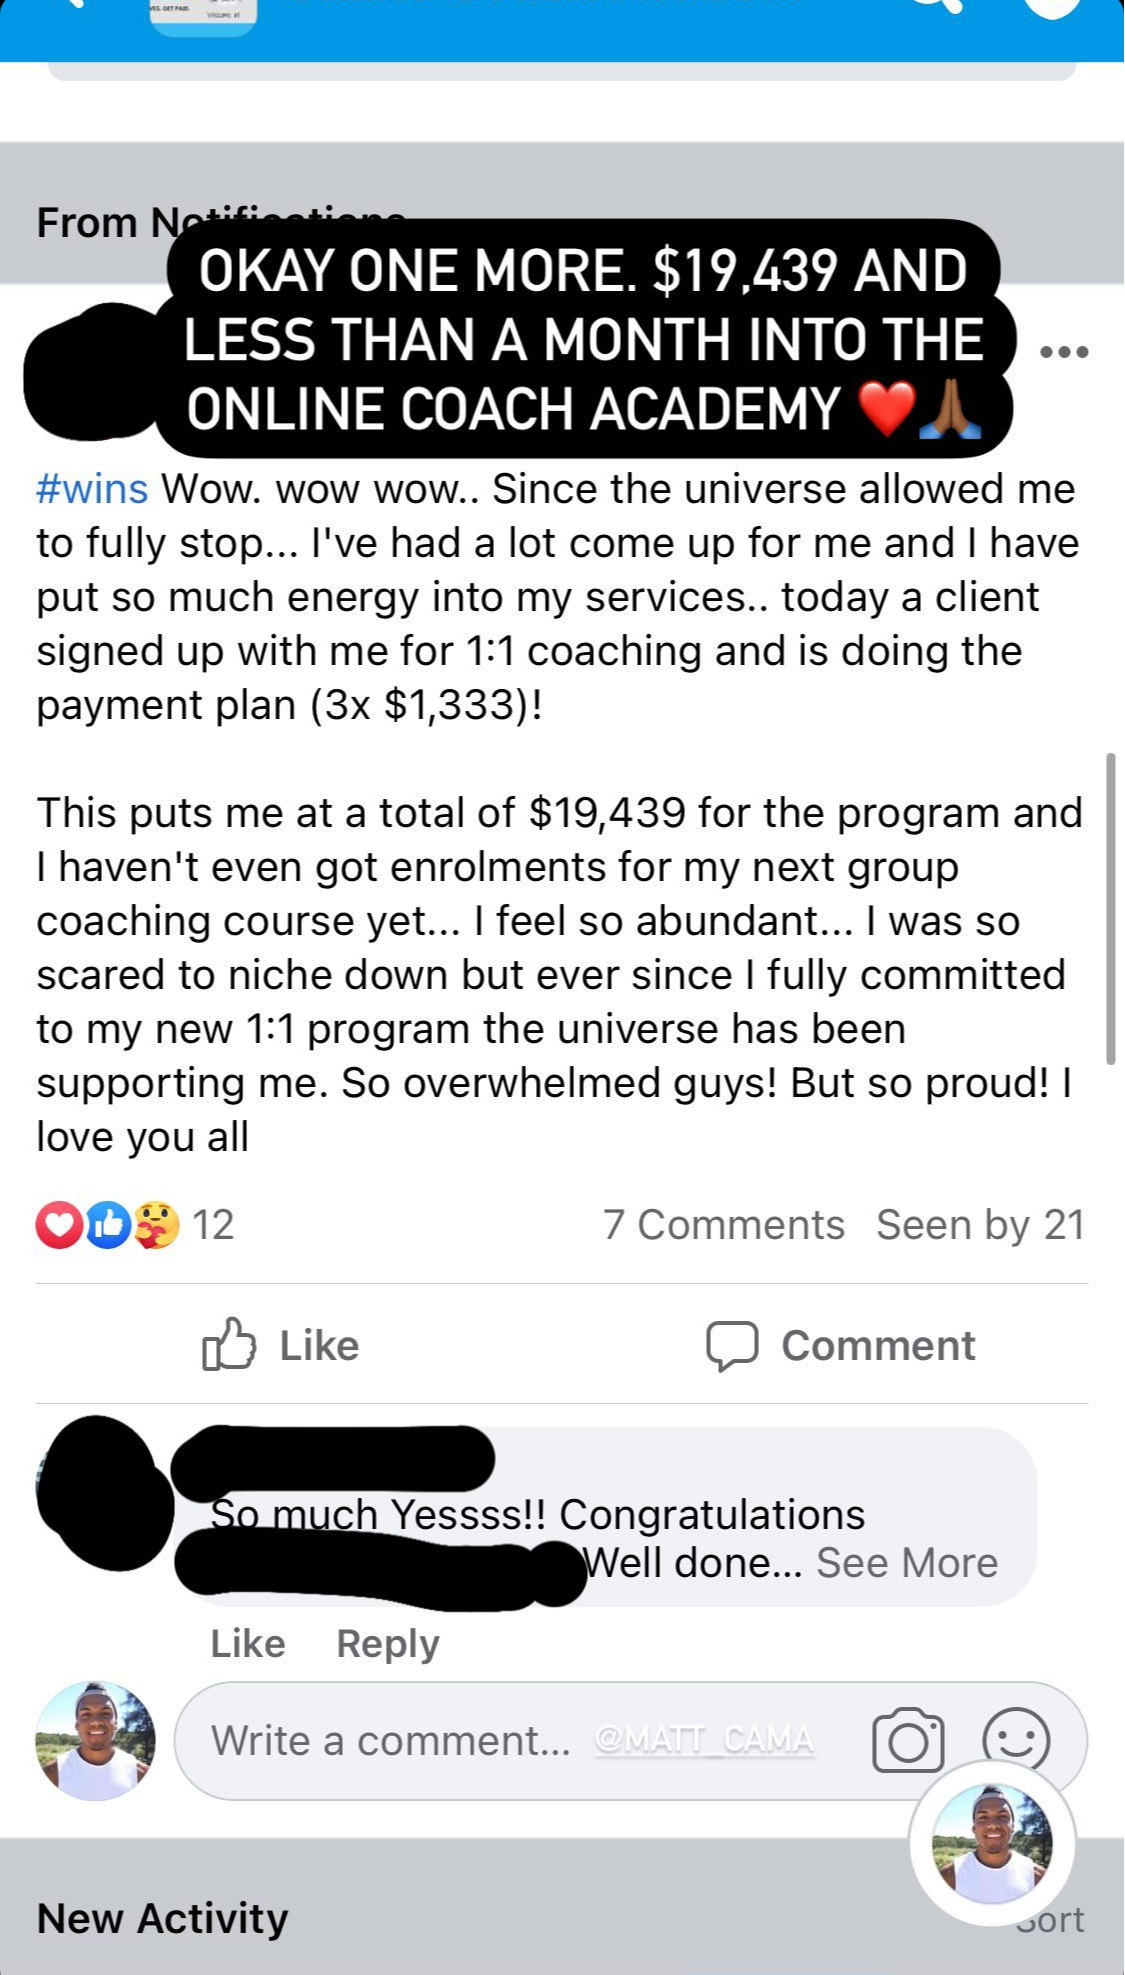Screen dimensions: 1125x1975
Task: Open the Sort option for New Activity
Action: pyautogui.click(x=1050, y=1919)
